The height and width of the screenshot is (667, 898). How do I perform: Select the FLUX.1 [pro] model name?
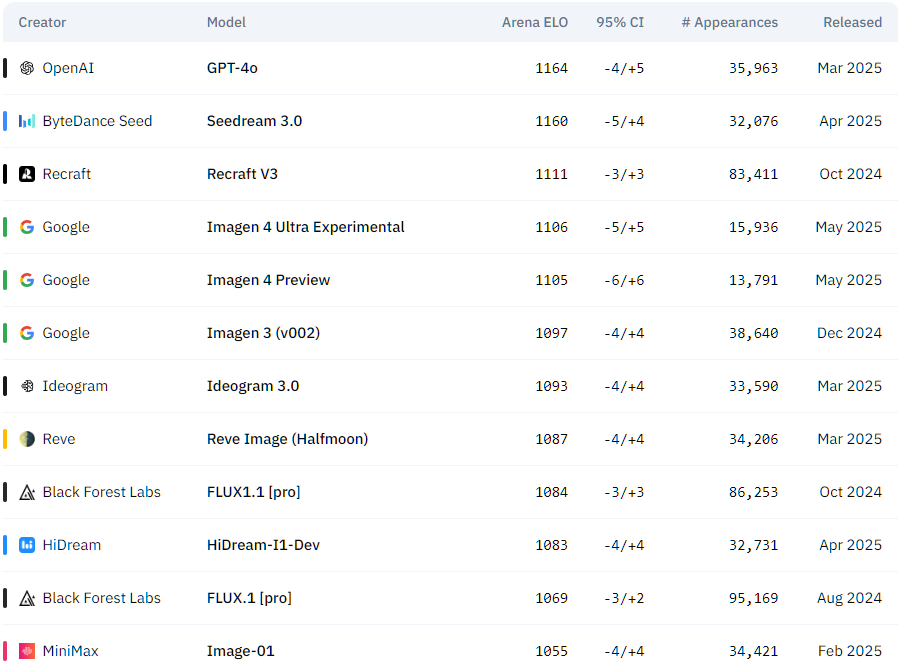249,598
